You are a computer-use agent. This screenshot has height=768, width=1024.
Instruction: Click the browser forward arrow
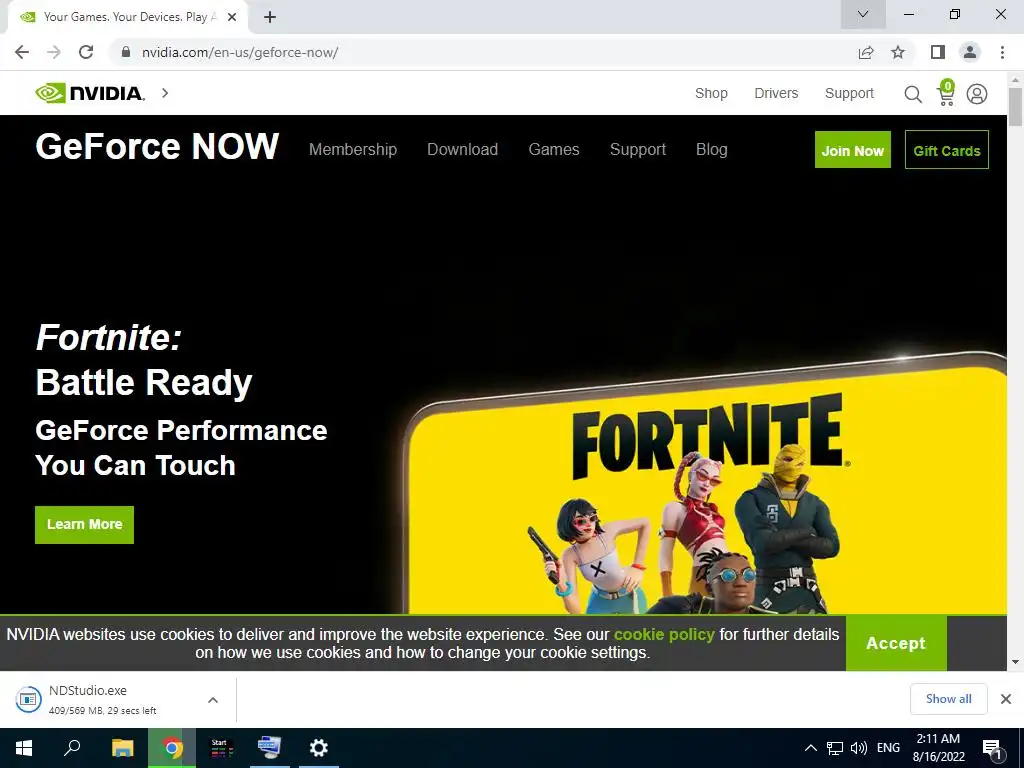pyautogui.click(x=54, y=52)
